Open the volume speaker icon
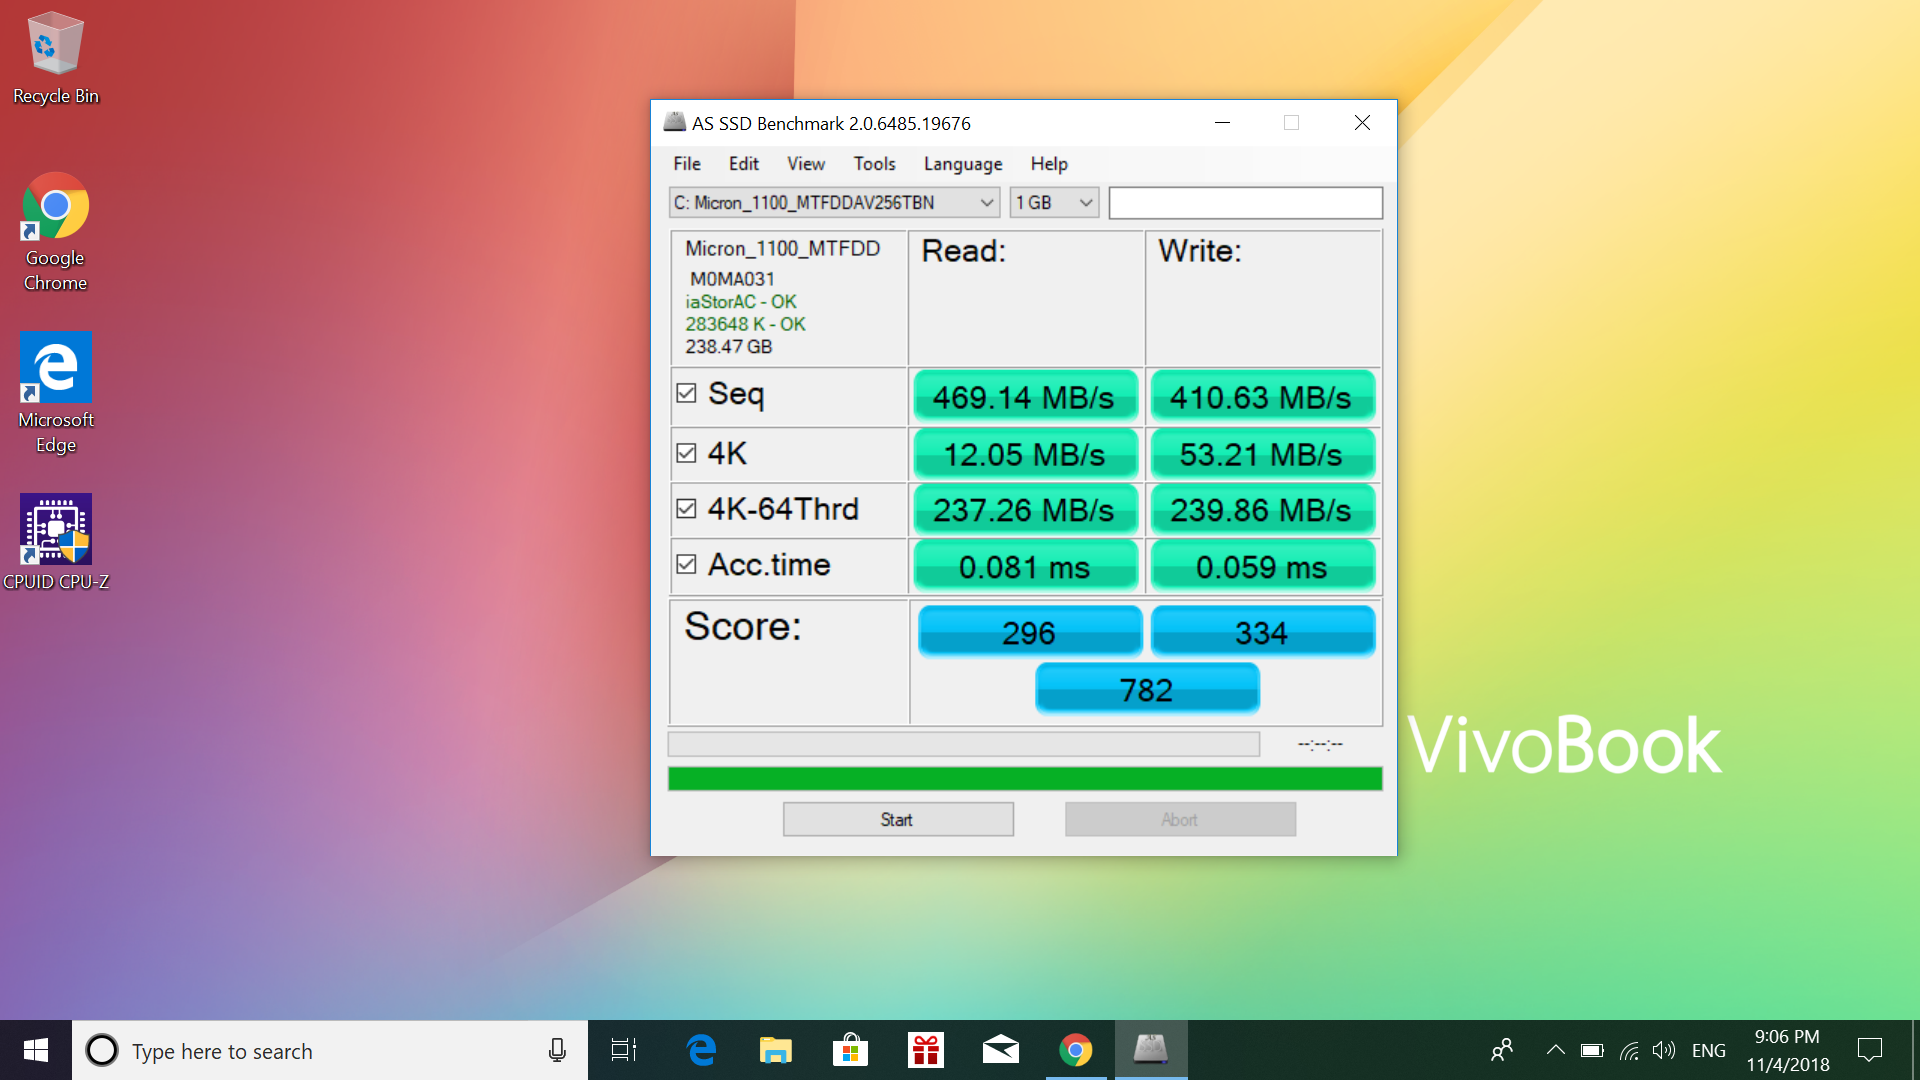 1664,1050
